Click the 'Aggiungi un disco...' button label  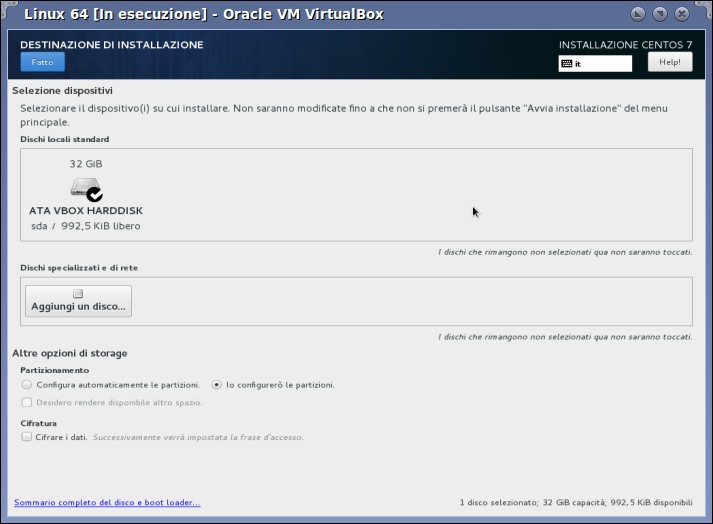[x=78, y=307]
